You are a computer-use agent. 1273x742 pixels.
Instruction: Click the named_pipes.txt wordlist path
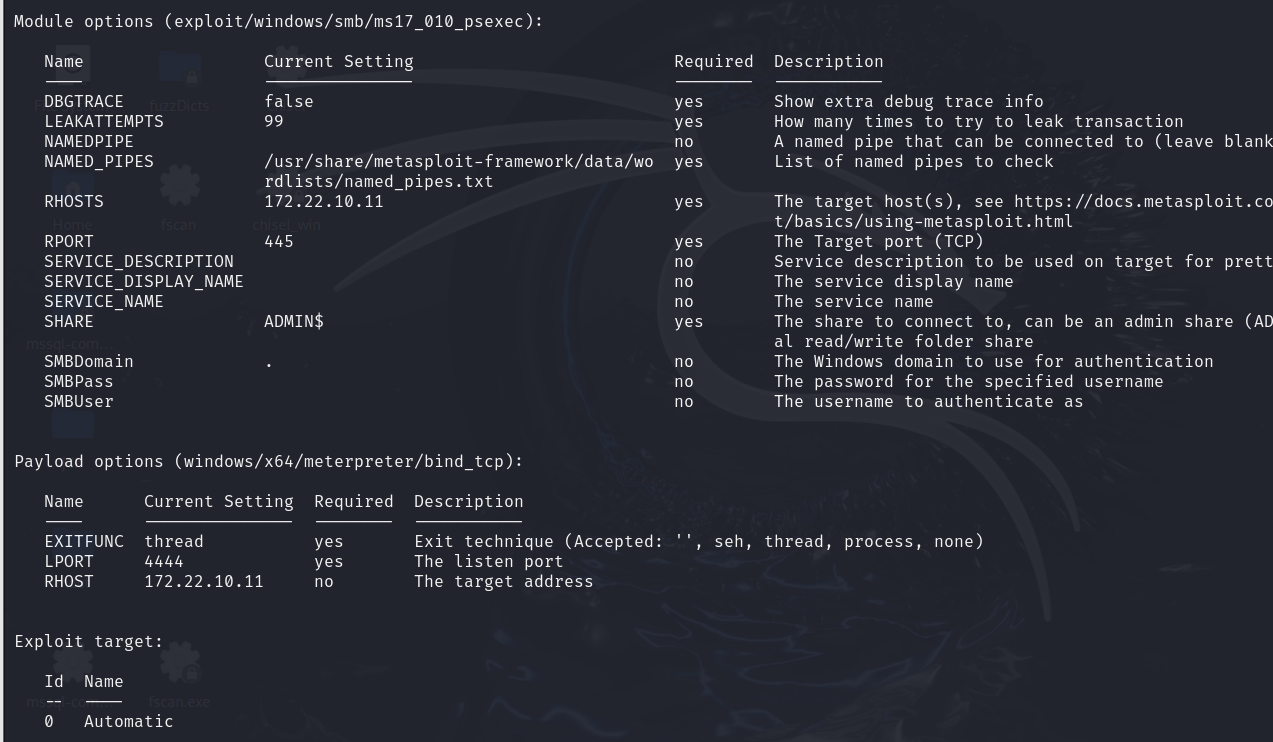click(458, 171)
